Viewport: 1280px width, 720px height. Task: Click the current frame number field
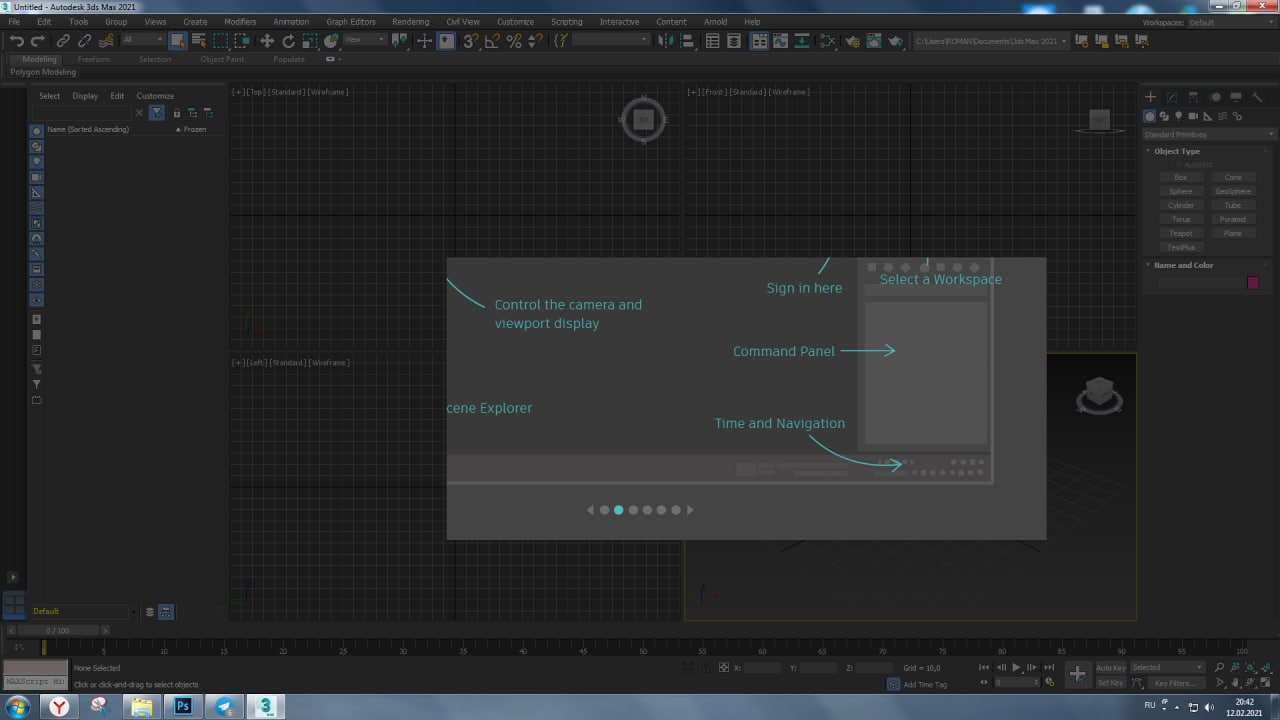pyautogui.click(x=1016, y=682)
